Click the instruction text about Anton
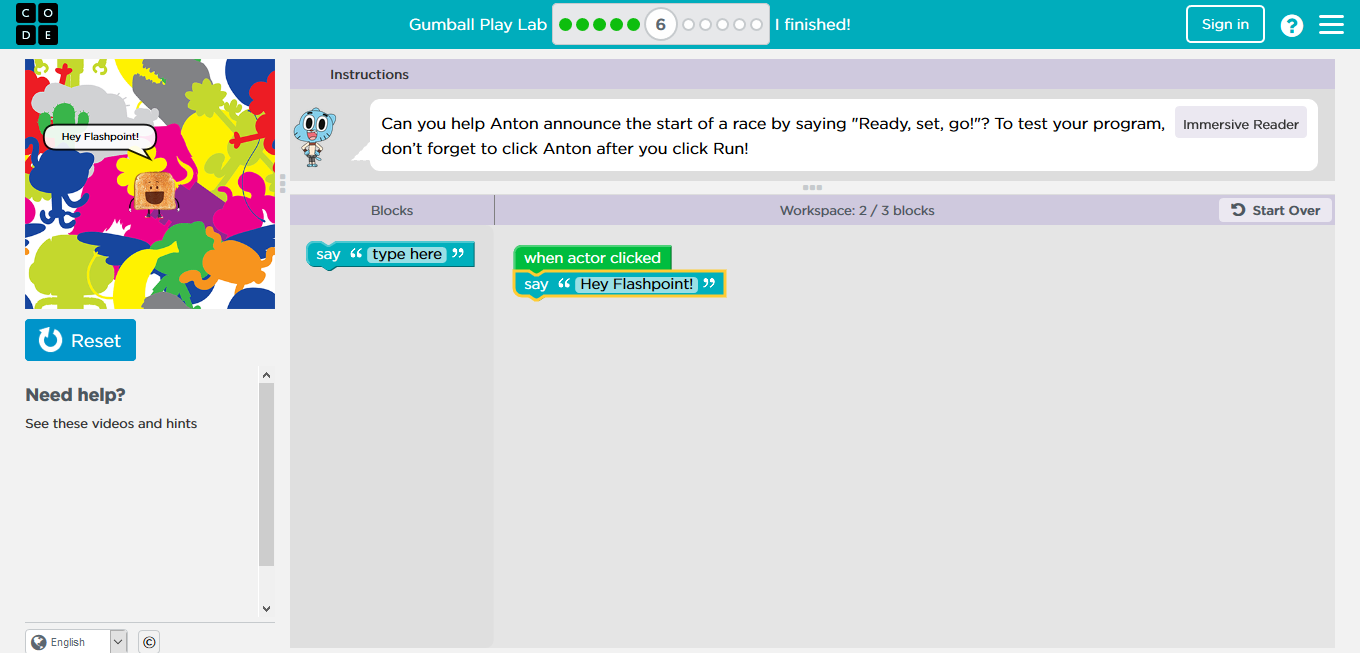1360x653 pixels. pyautogui.click(x=773, y=136)
